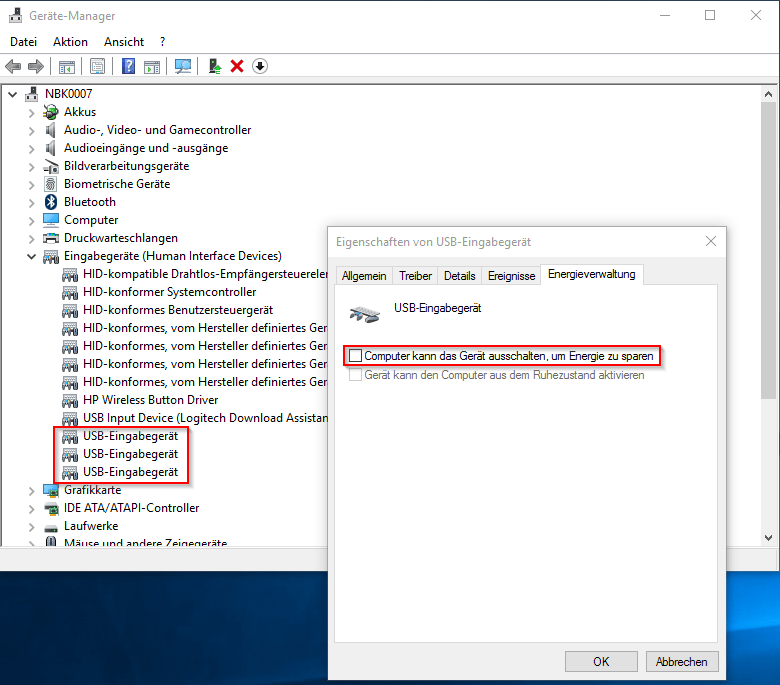Viewport: 780px width, 685px height.
Task: Click the Back arrow toolbar icon
Action: [x=13, y=66]
